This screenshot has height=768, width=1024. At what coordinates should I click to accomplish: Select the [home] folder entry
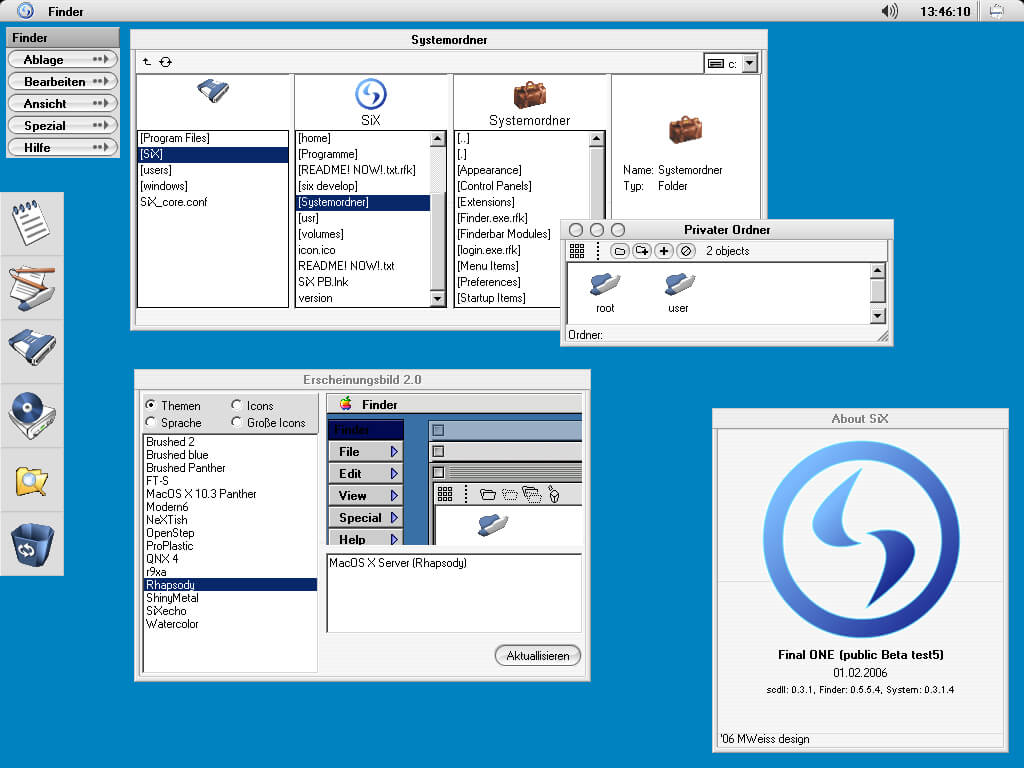point(363,138)
